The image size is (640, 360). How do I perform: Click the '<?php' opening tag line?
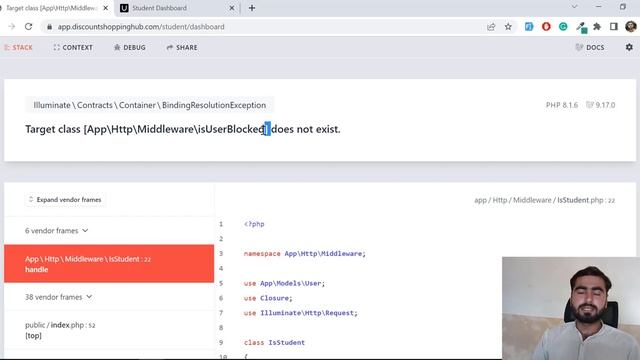254,224
